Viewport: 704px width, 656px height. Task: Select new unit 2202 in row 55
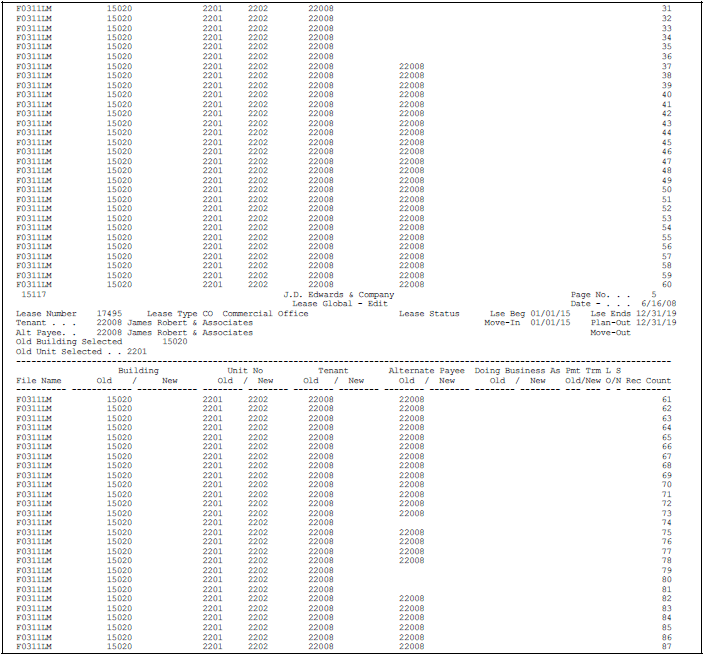click(x=258, y=237)
